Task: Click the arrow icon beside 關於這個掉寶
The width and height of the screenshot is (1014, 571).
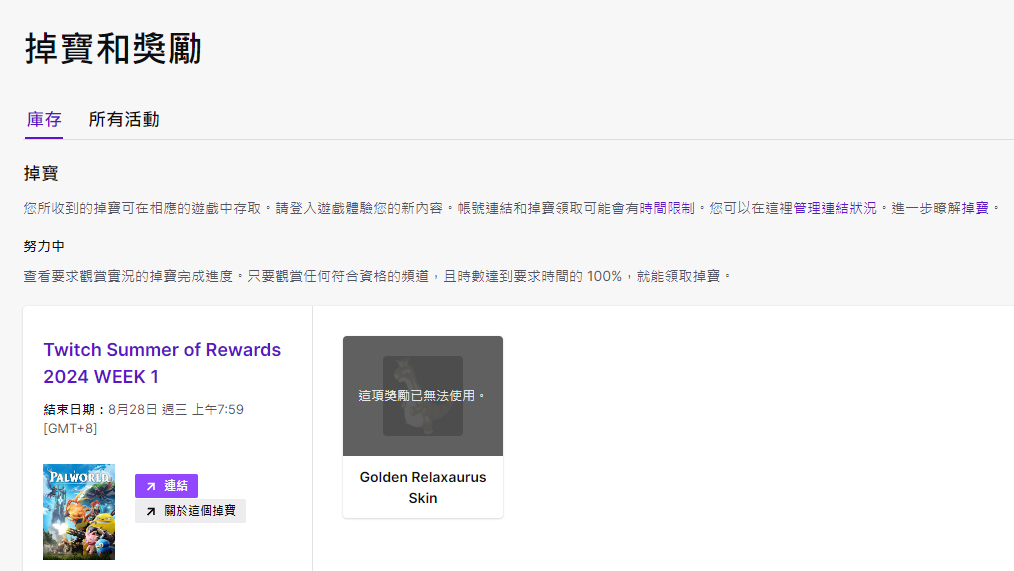Action: (151, 512)
